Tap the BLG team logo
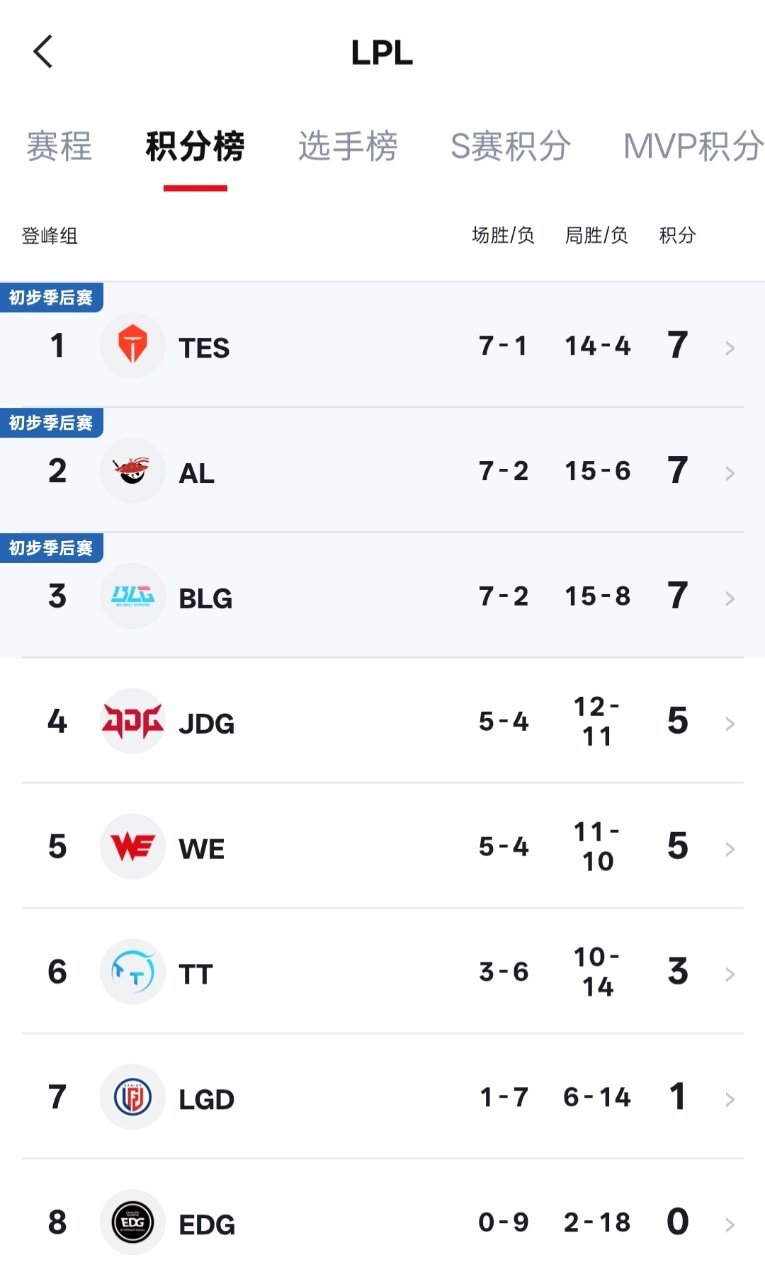 pos(132,597)
